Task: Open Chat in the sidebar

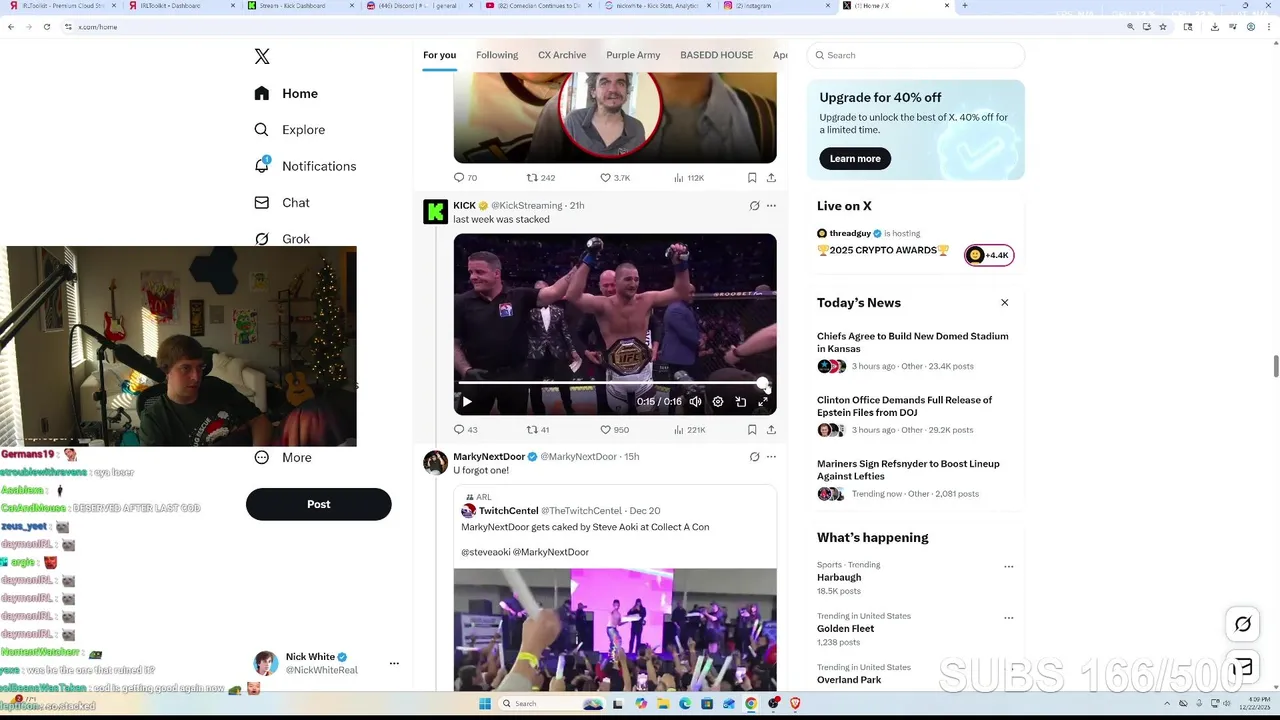Action: click(x=282, y=202)
